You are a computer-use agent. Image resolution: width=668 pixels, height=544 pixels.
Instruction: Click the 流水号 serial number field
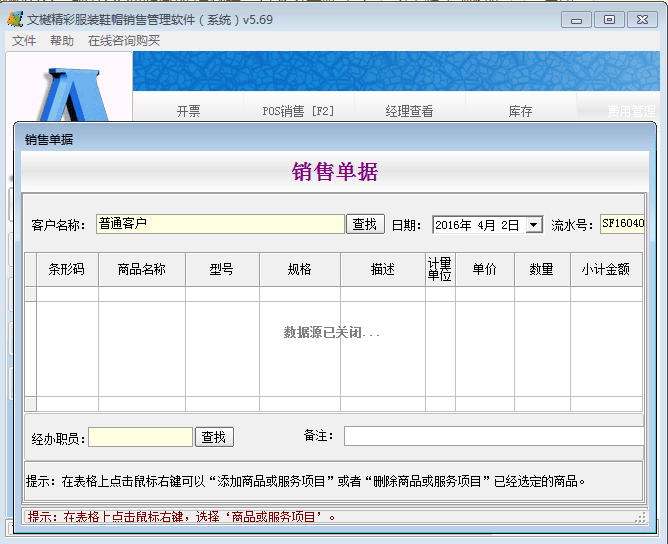622,225
